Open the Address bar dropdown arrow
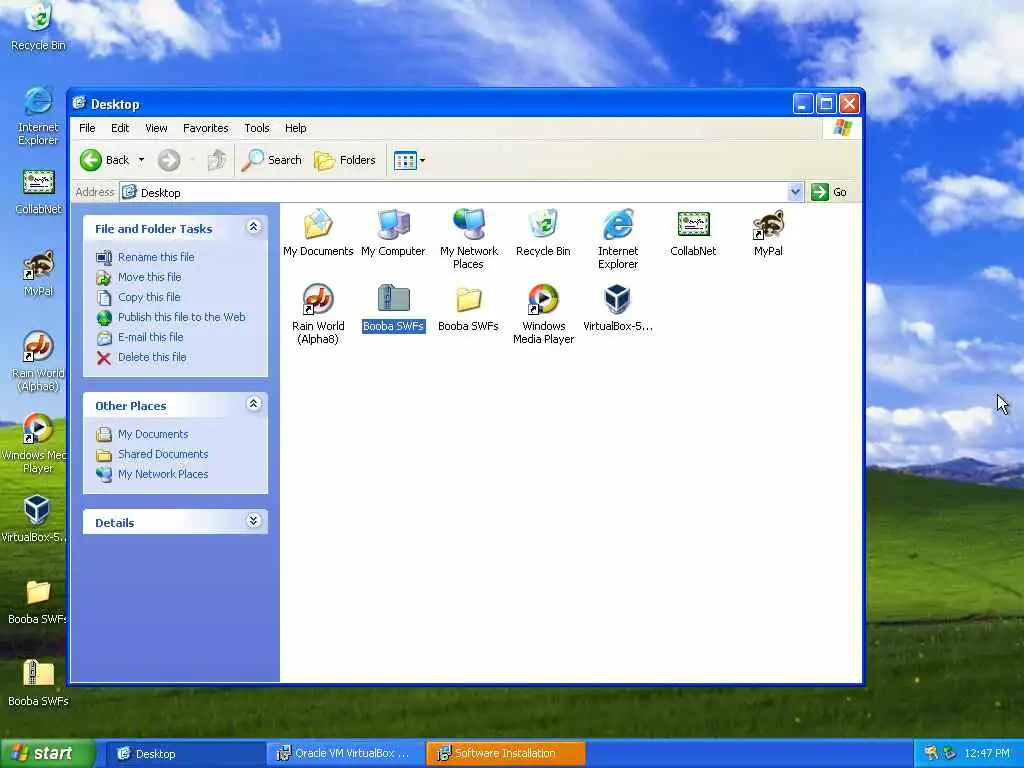1024x768 pixels. pyautogui.click(x=795, y=192)
